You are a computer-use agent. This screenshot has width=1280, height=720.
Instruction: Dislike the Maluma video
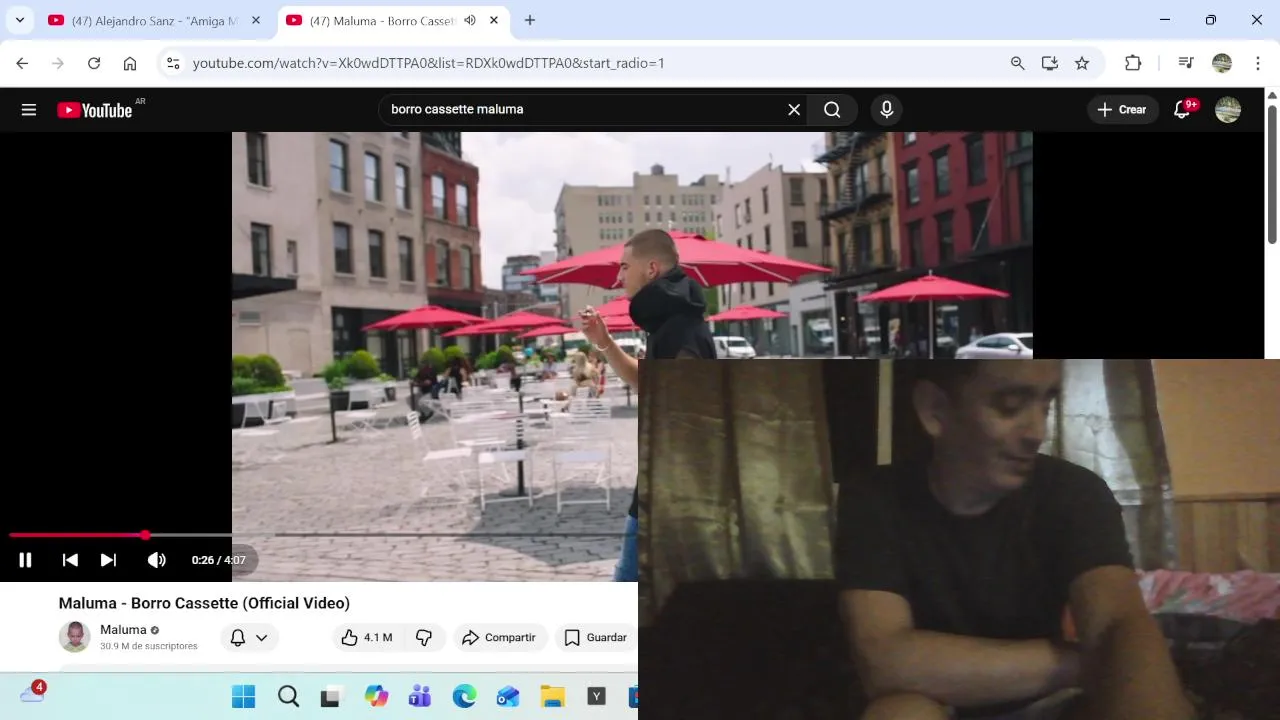[424, 637]
